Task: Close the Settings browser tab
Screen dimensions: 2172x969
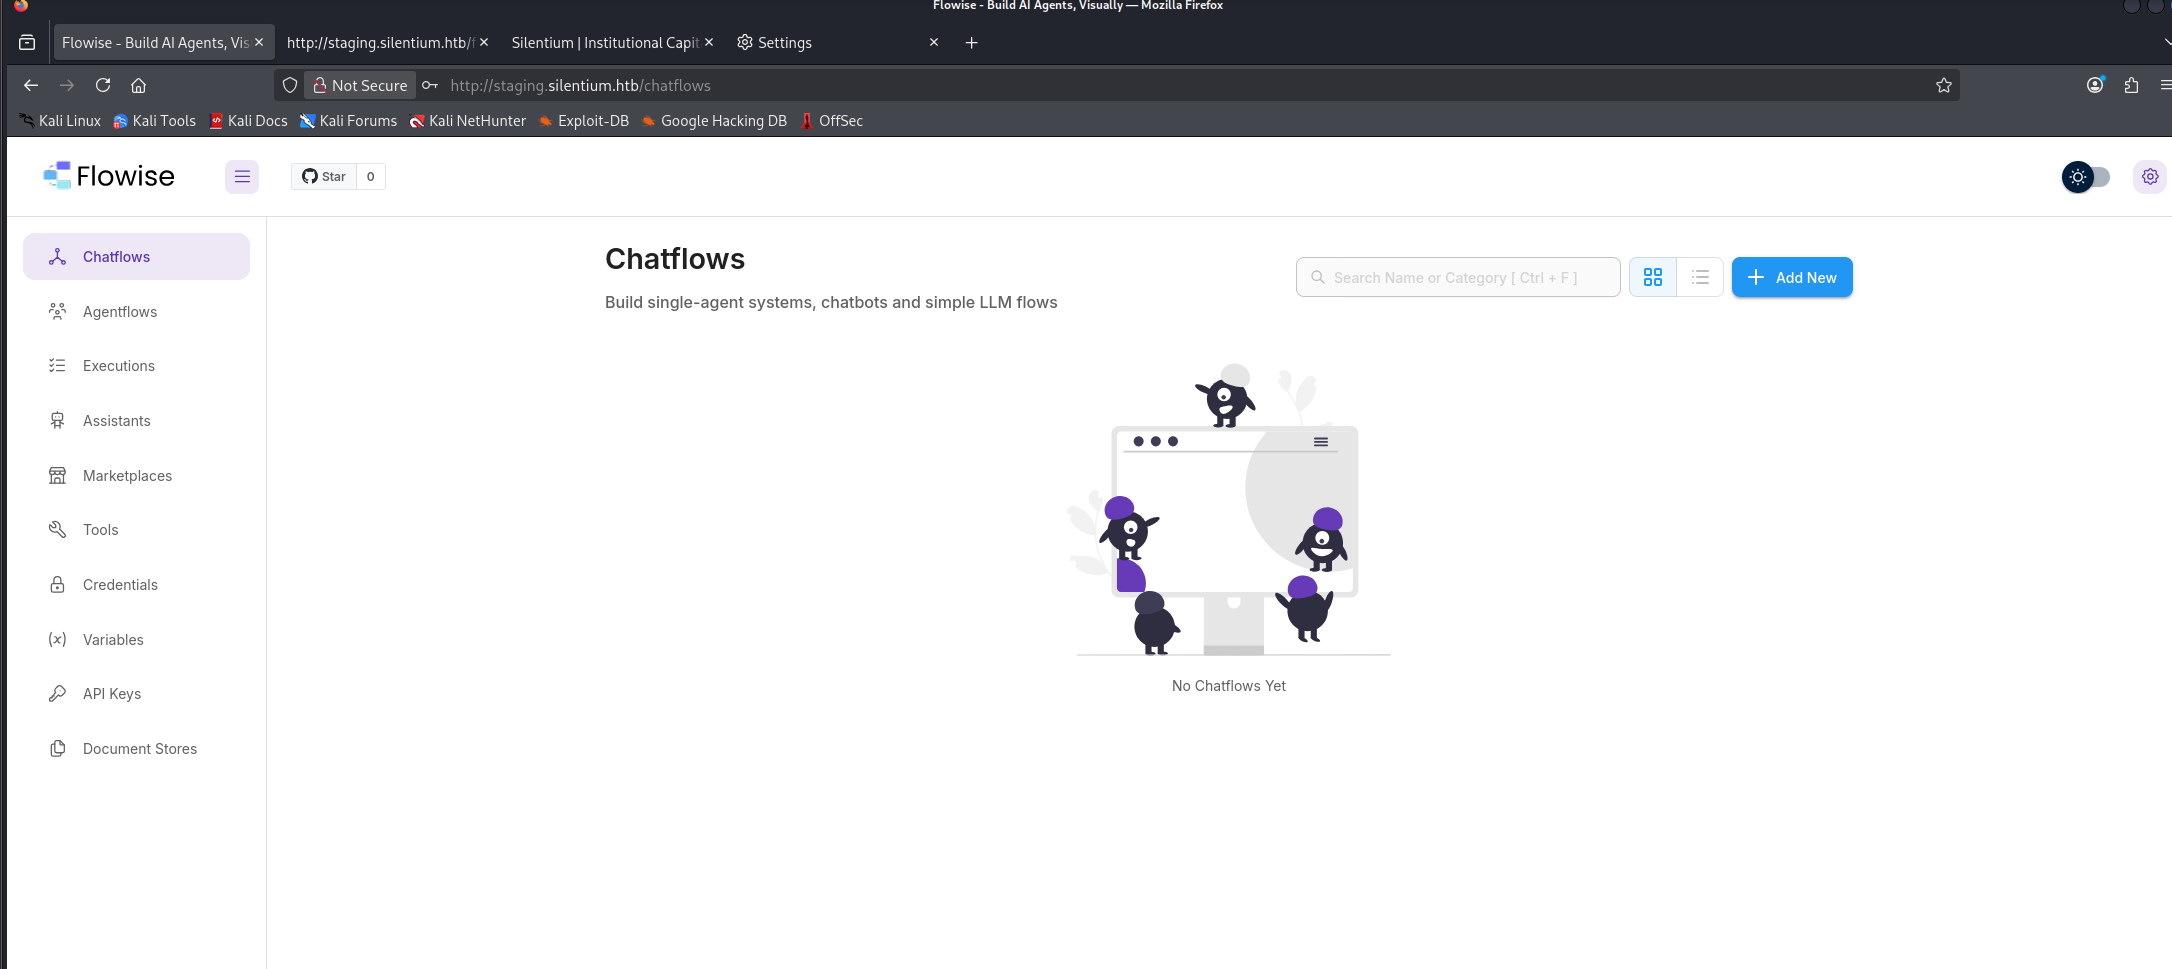Action: [934, 43]
